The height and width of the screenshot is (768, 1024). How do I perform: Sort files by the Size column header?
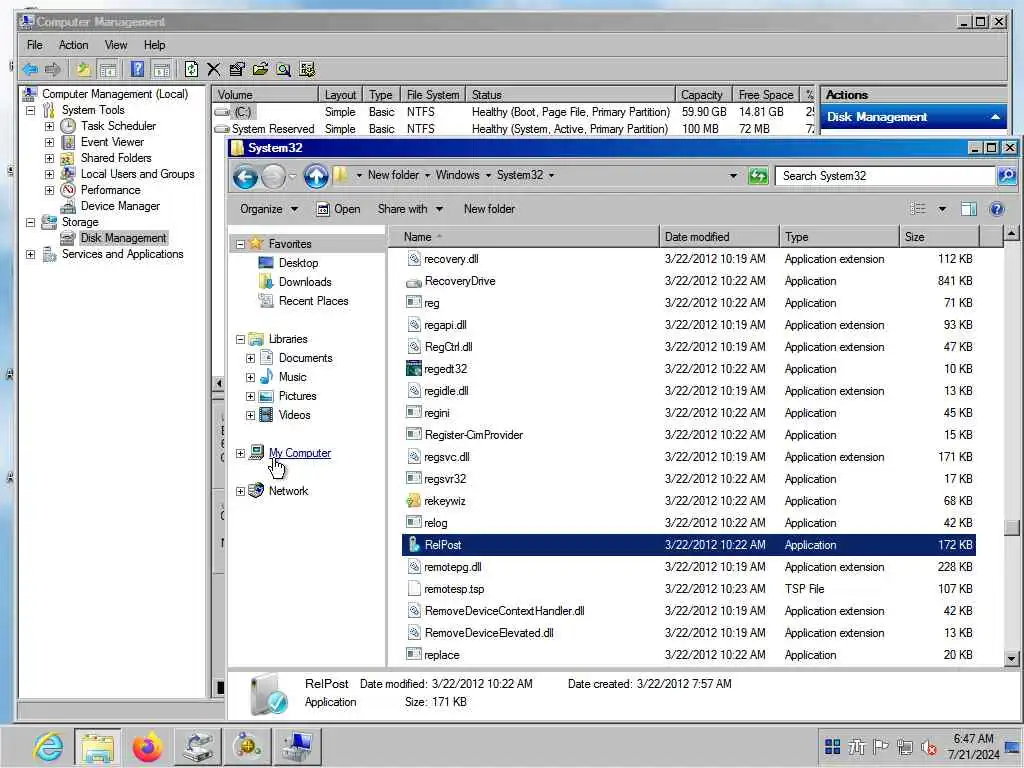click(x=939, y=237)
